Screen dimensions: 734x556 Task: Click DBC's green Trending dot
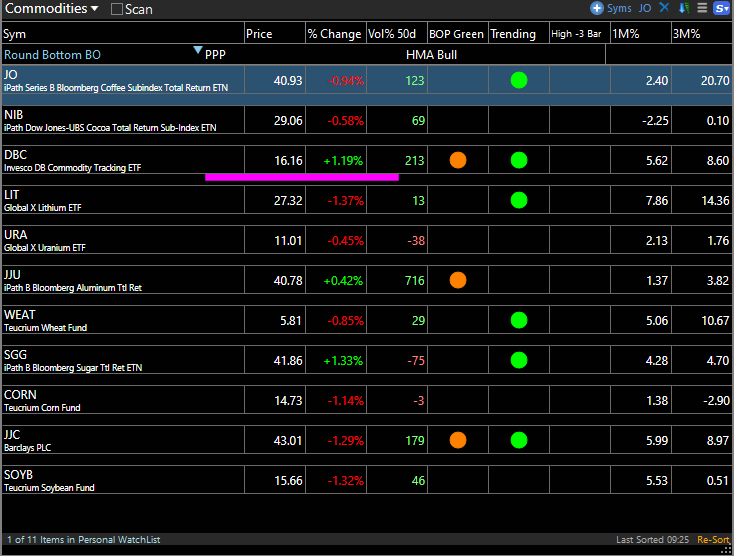[519, 160]
